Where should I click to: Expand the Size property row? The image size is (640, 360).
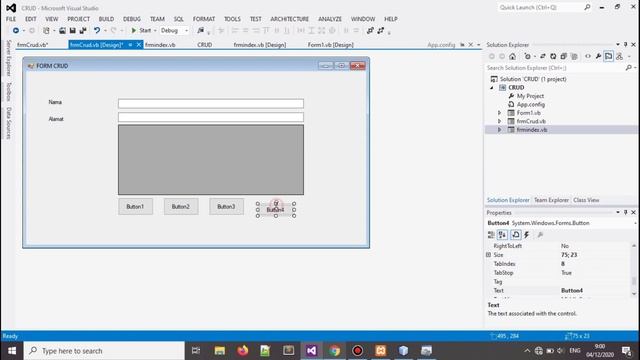pyautogui.click(x=488, y=255)
